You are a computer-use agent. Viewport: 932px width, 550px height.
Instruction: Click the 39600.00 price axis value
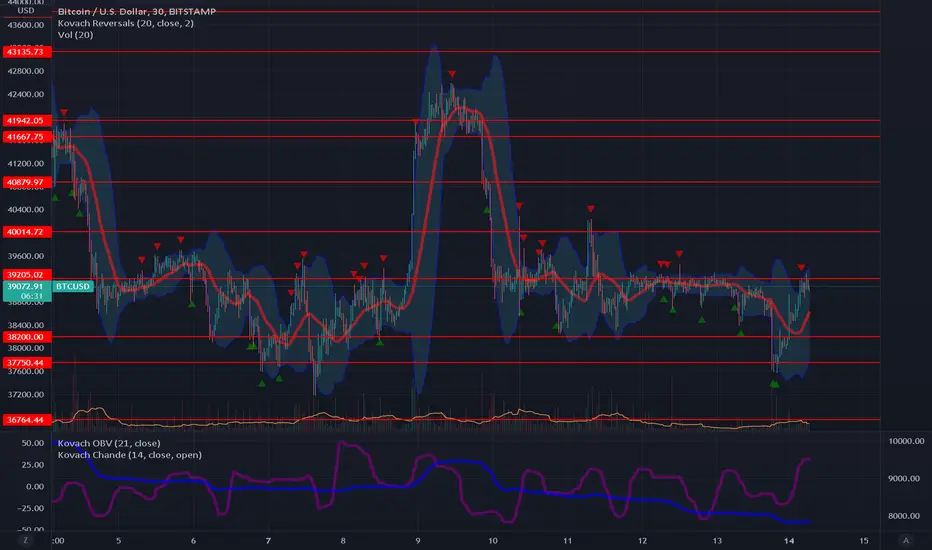pos(26,256)
